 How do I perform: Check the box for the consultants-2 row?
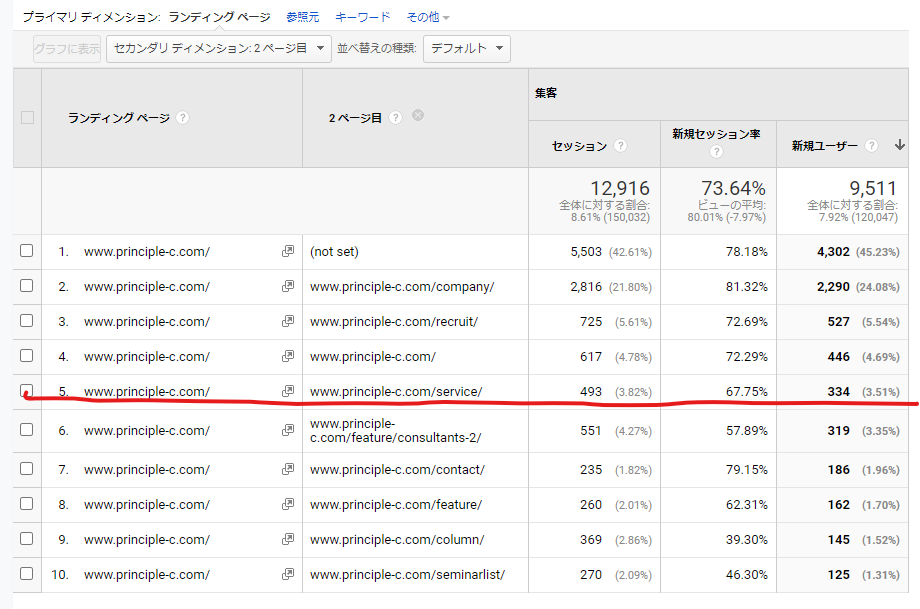[x=26, y=429]
